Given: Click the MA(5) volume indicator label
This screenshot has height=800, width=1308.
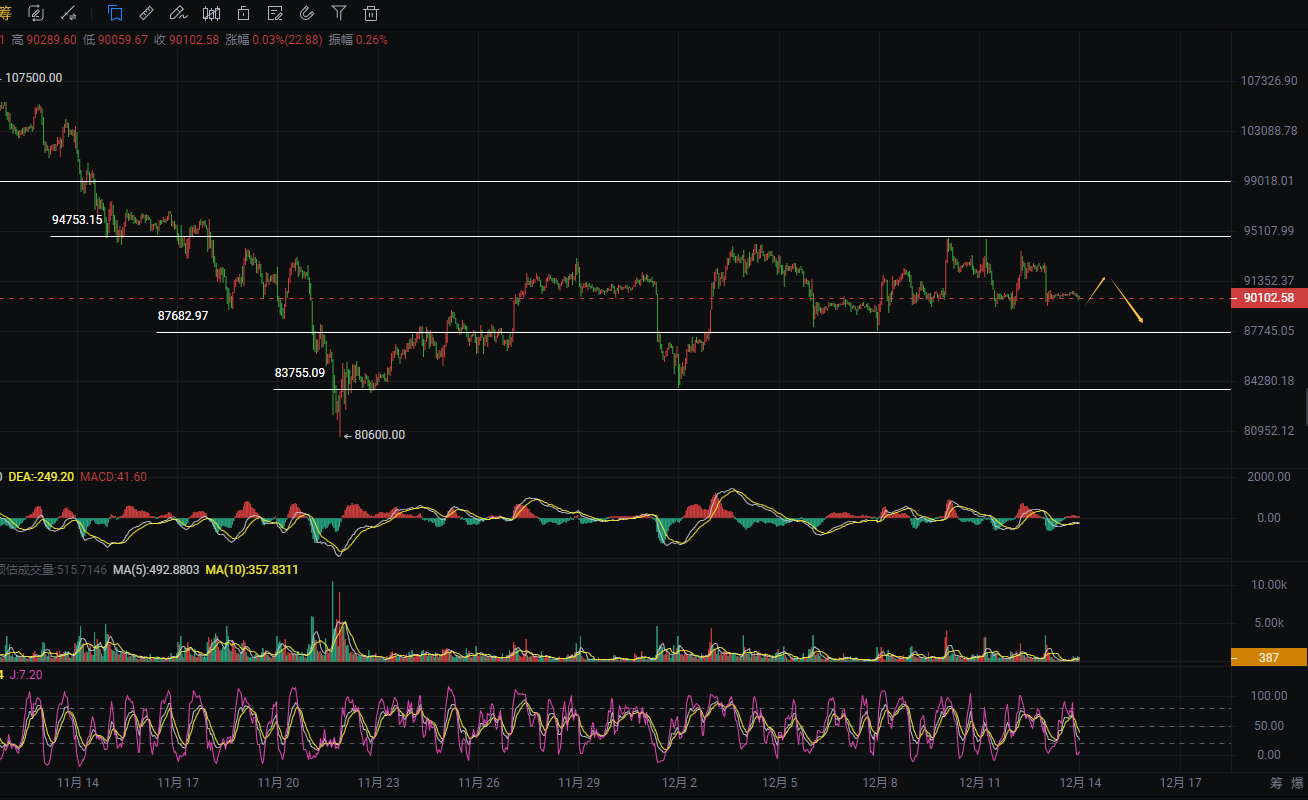Looking at the screenshot, I should coord(156,570).
